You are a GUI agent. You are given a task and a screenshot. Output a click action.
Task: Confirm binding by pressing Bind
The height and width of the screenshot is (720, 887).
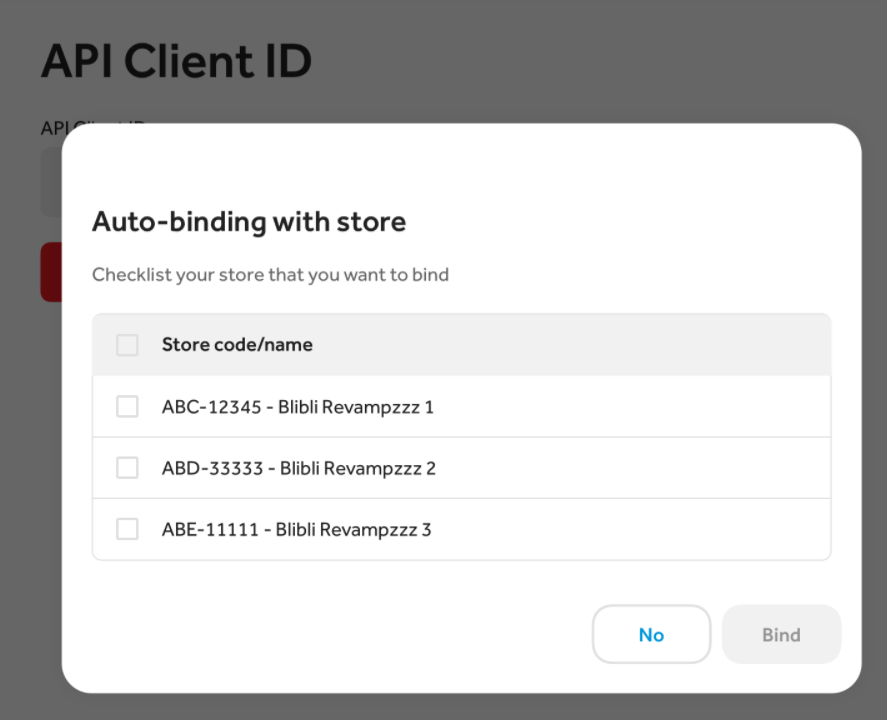781,634
